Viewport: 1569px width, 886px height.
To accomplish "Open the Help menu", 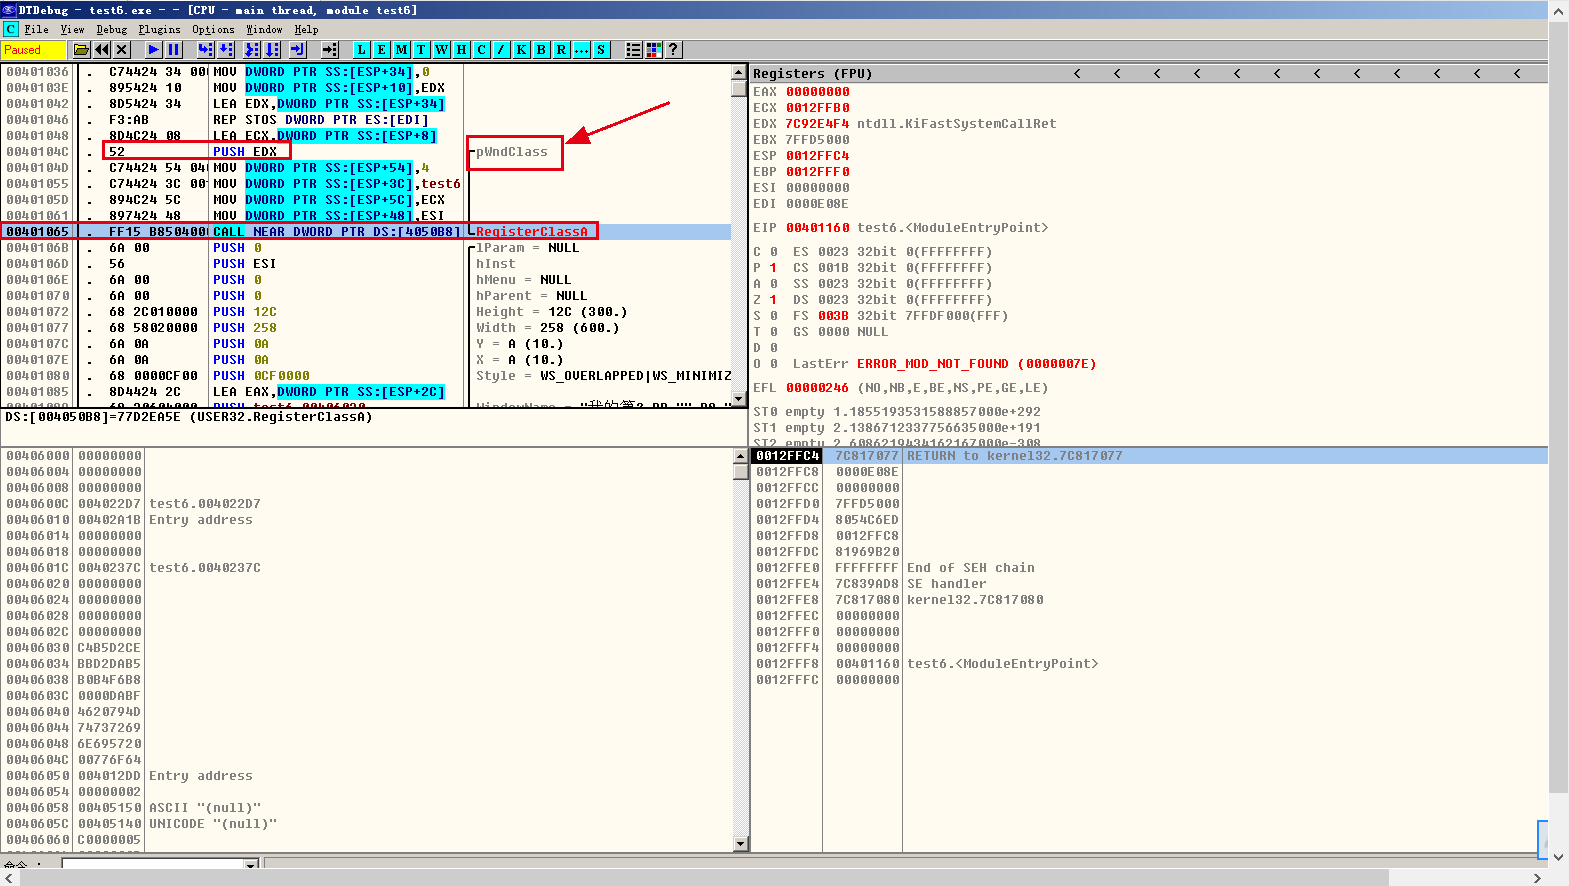I will 306,29.
